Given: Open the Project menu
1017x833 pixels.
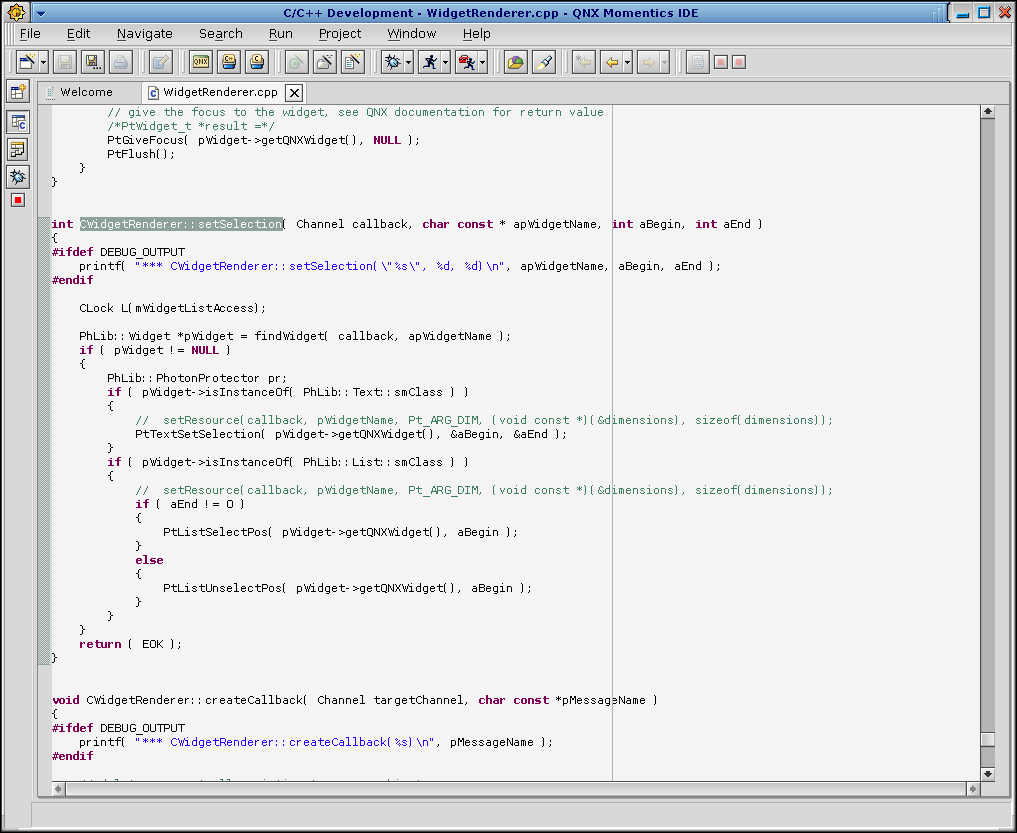Looking at the screenshot, I should coord(340,33).
